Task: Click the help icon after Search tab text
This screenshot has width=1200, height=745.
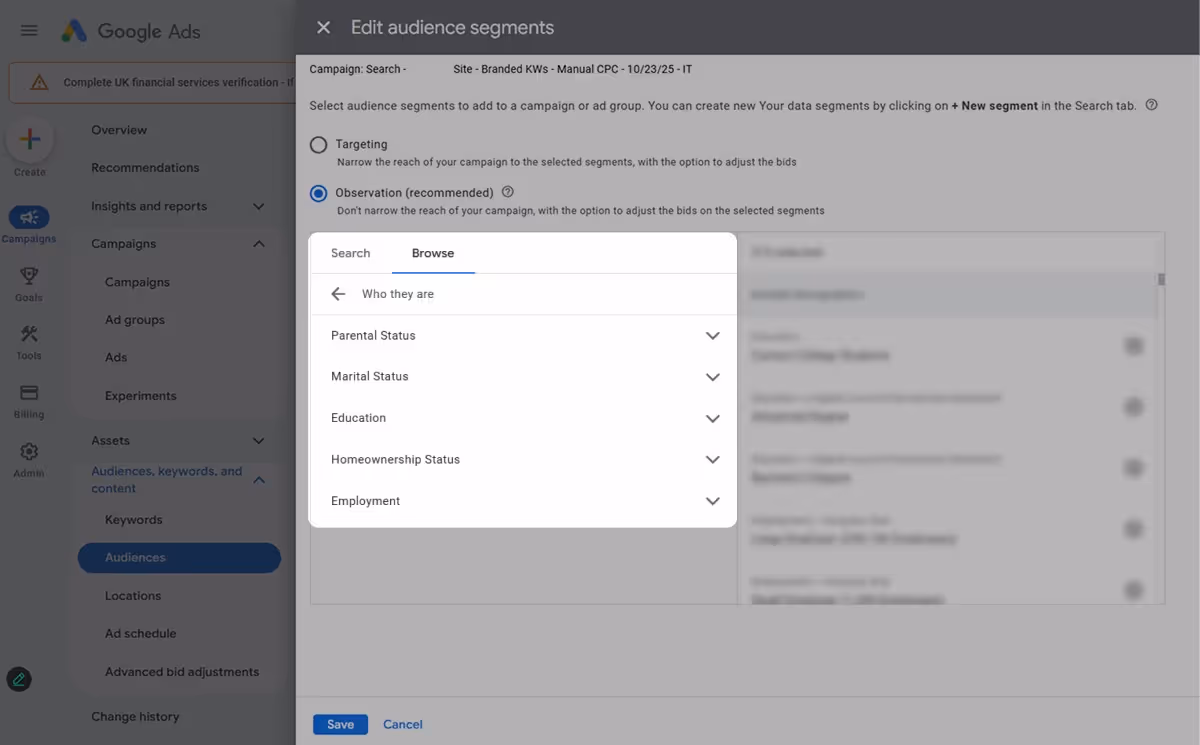Action: point(1151,105)
